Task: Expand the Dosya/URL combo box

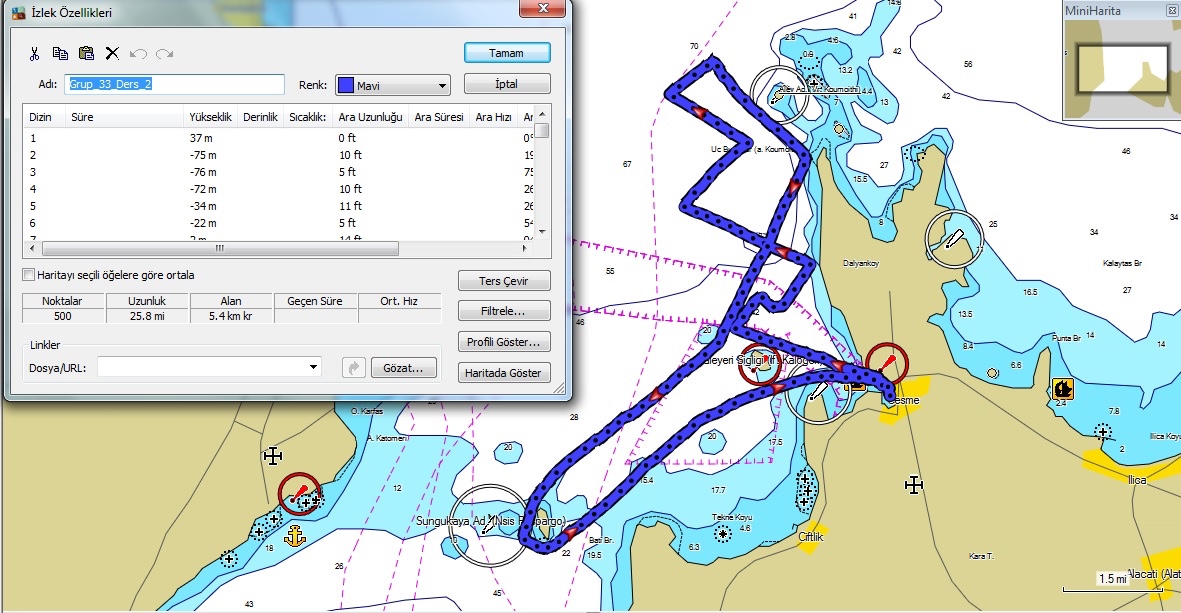Action: tap(313, 367)
